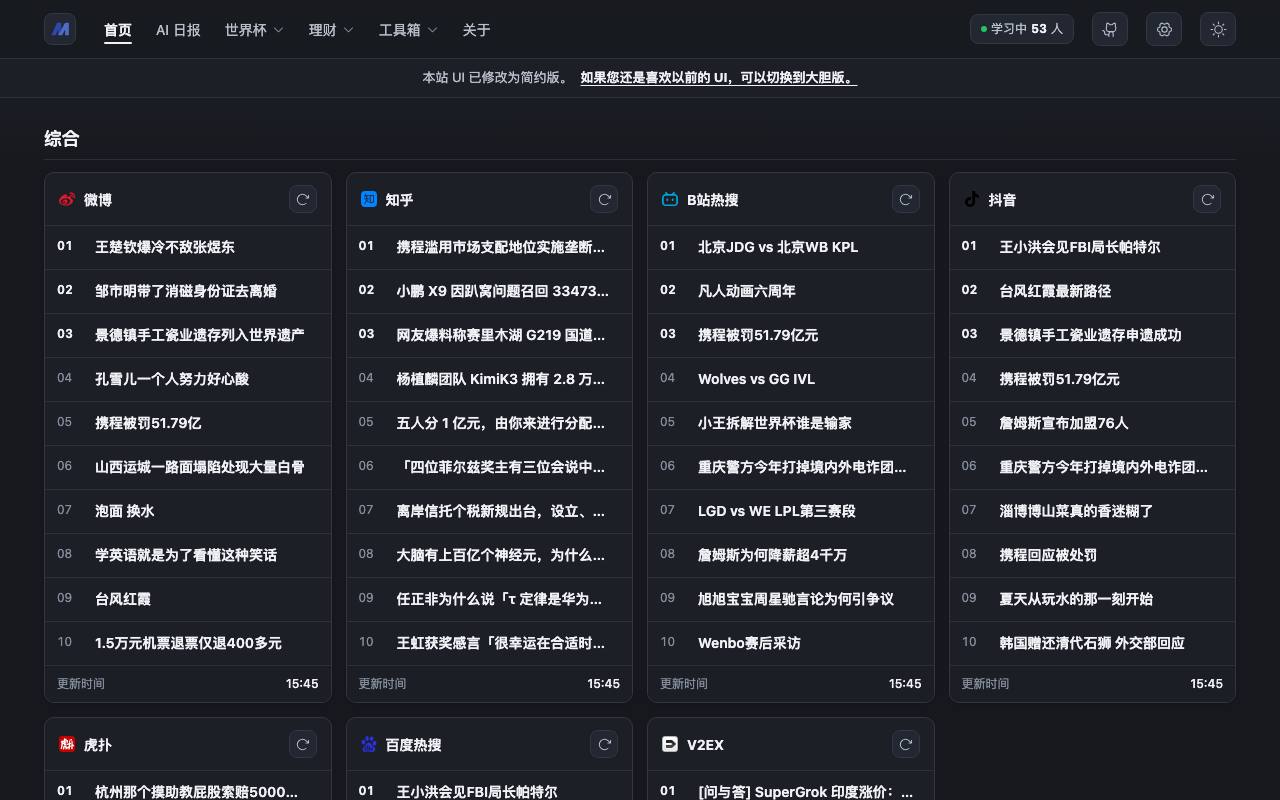Open 知乎 item 杨植麟团队 KimiK3
1280x800 pixels.
[489, 379]
